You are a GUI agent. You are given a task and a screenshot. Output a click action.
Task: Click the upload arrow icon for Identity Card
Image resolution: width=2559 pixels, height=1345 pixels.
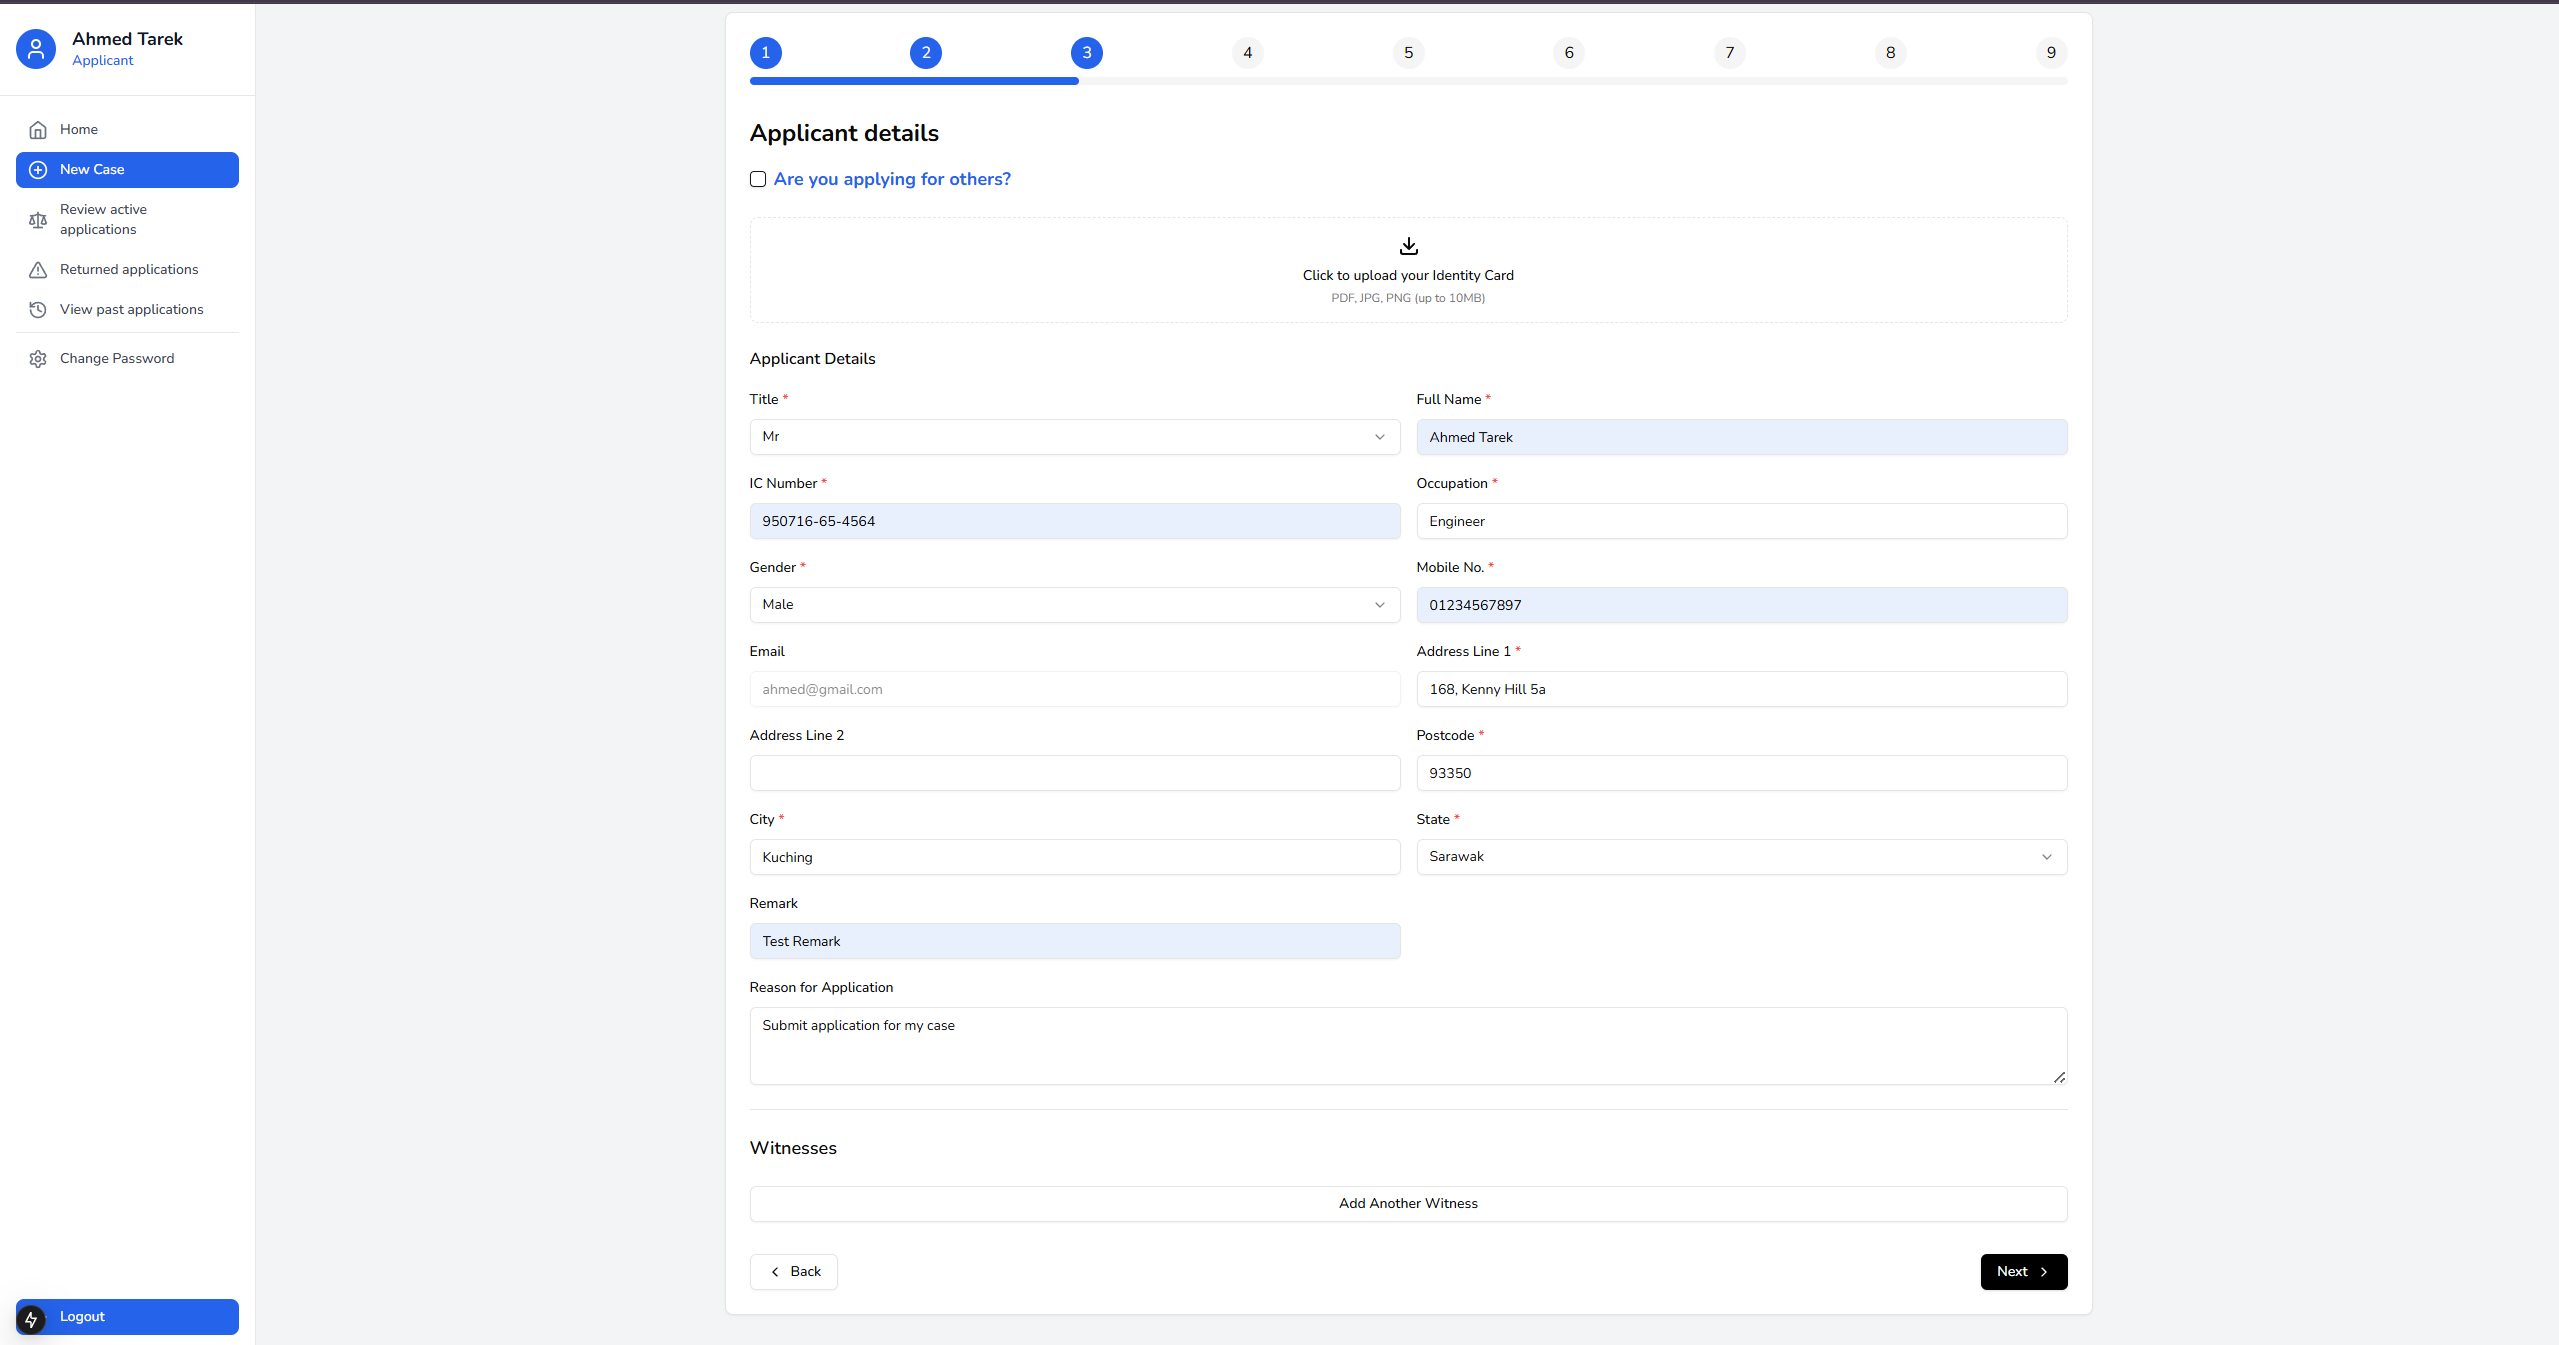(x=1408, y=246)
